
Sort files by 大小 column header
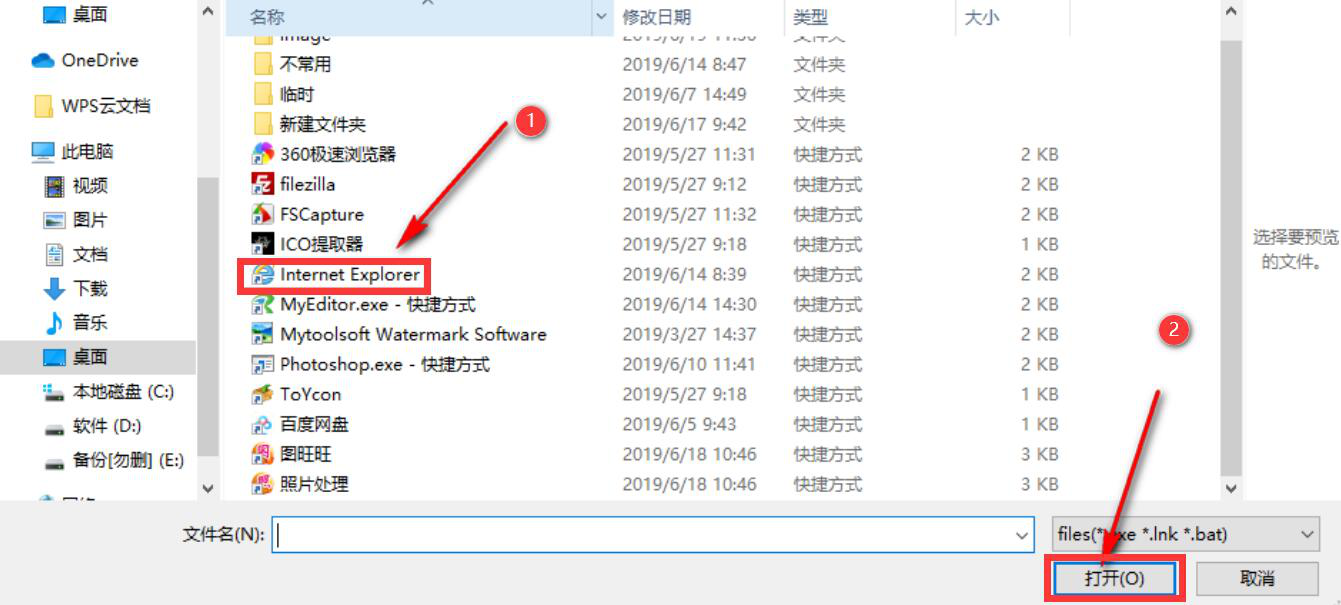981,17
